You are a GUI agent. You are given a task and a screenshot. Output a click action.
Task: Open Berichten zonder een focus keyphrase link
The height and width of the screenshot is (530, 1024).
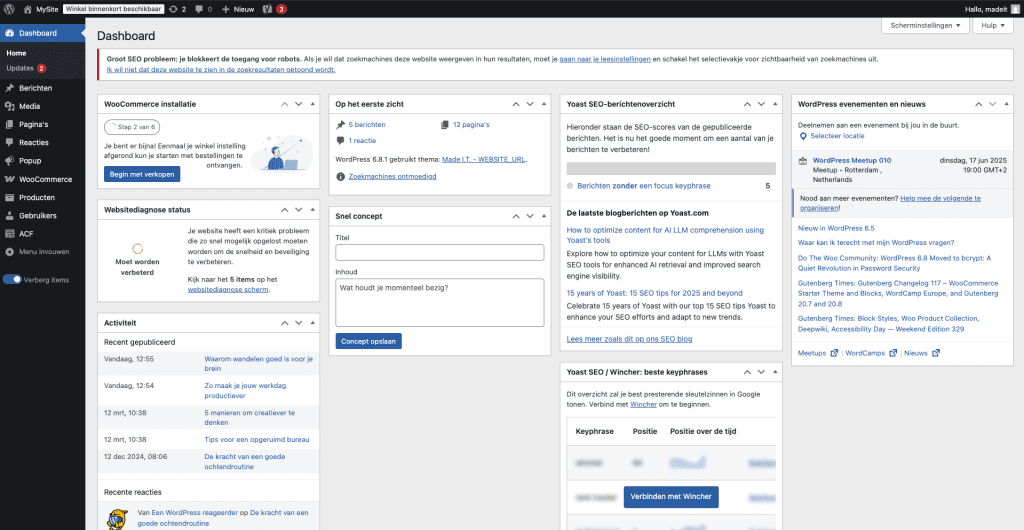pos(644,185)
